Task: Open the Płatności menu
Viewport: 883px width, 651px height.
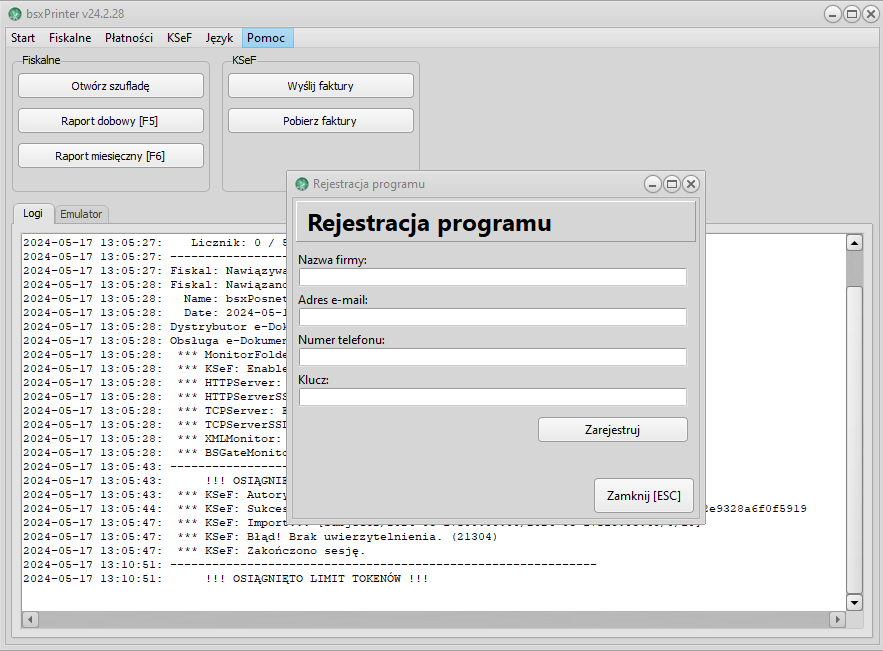Action: tap(129, 38)
